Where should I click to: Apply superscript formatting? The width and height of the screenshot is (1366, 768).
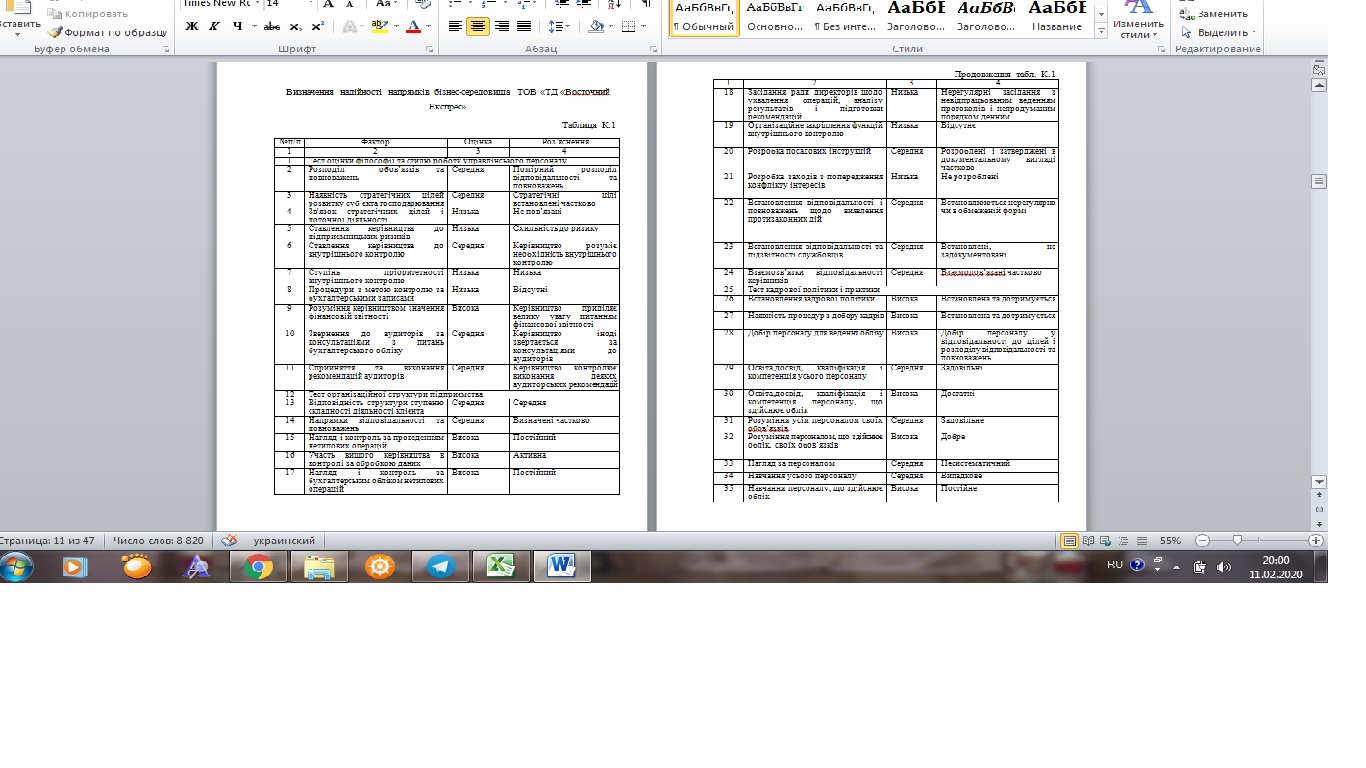pos(318,26)
